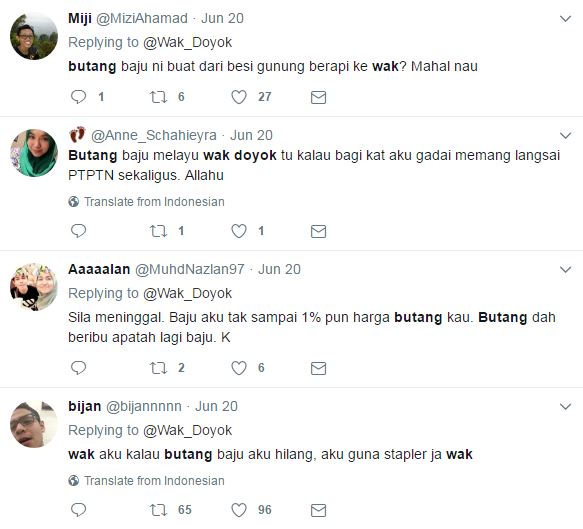
Task: Like bijan's tweet with 96 likes
Action: tap(239, 510)
